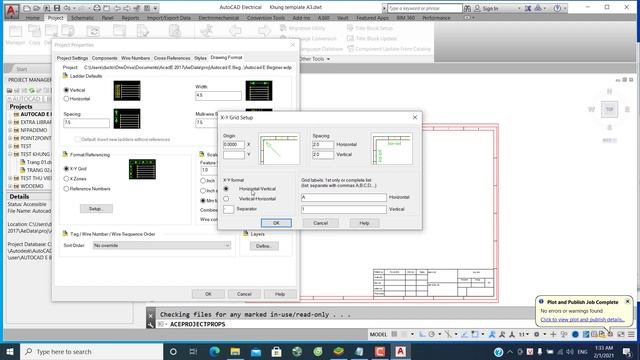Open the annotation scale 1:1 dropdown
640x360 pixels.
tap(524, 334)
